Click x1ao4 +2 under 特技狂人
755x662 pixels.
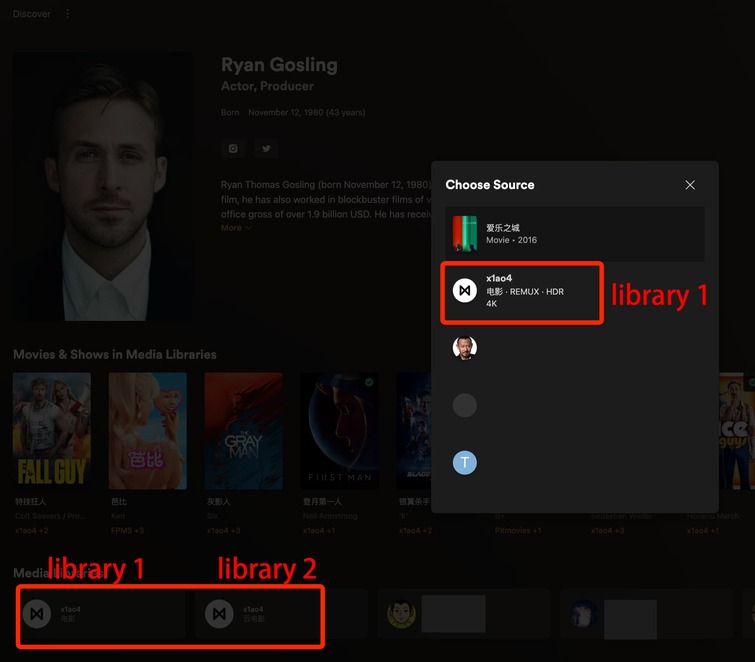click(x=32, y=531)
